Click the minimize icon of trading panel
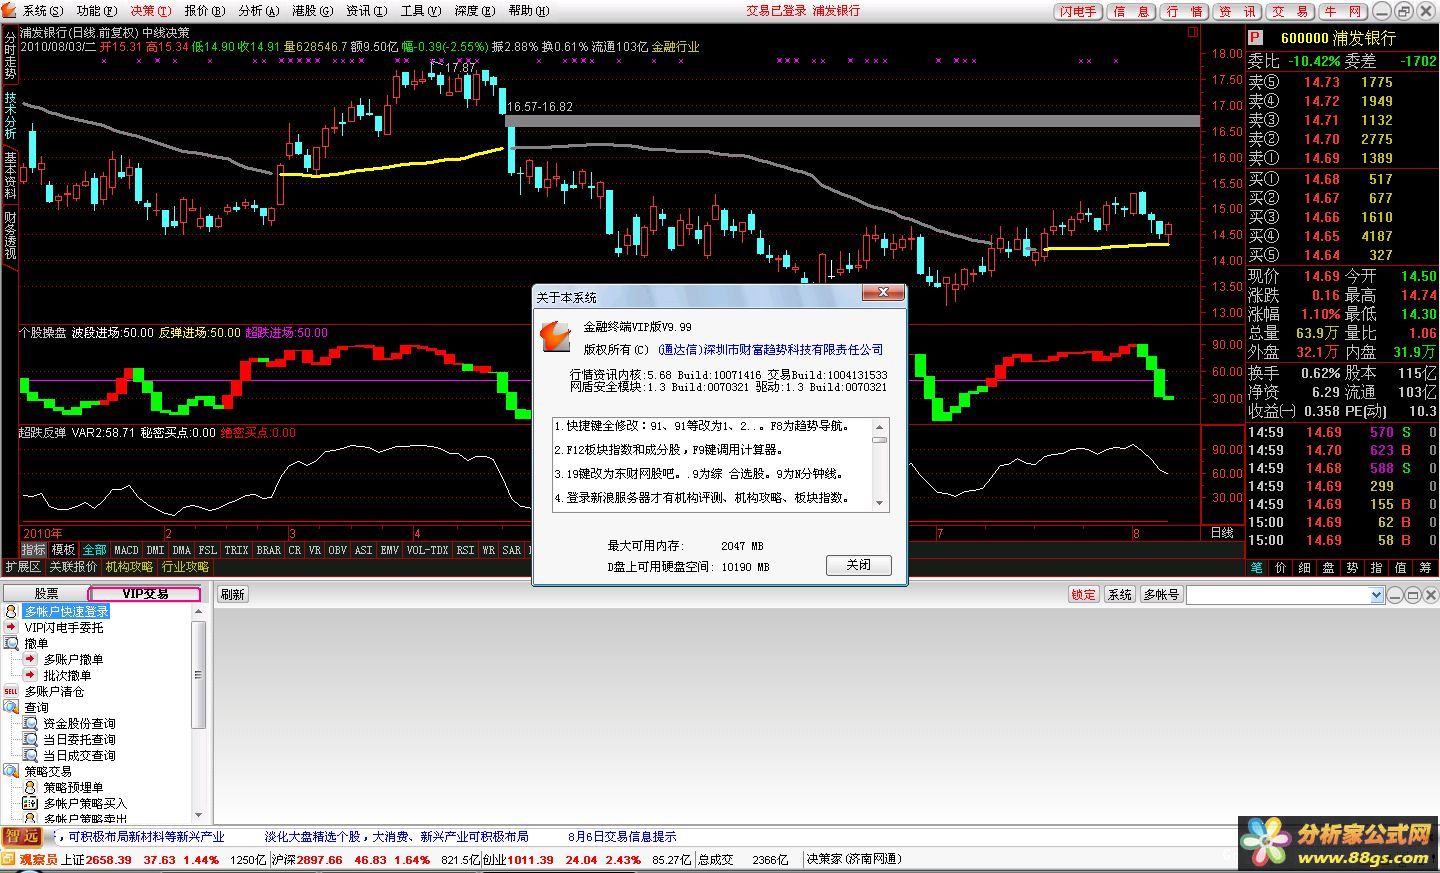 (1397, 595)
